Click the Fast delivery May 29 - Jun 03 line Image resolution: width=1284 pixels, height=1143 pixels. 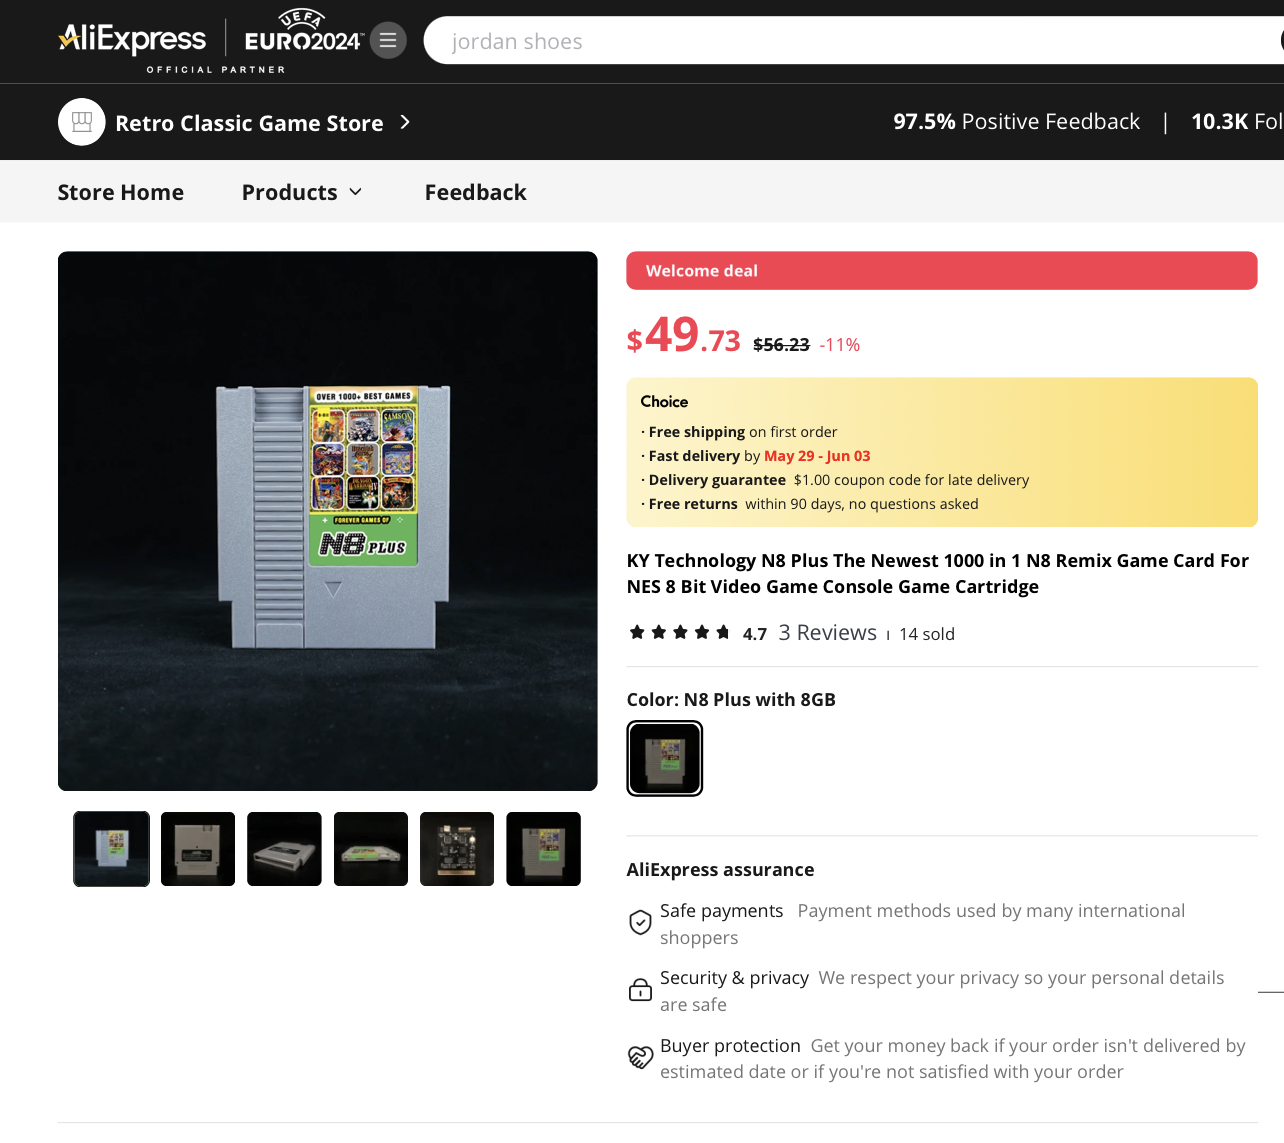click(756, 456)
